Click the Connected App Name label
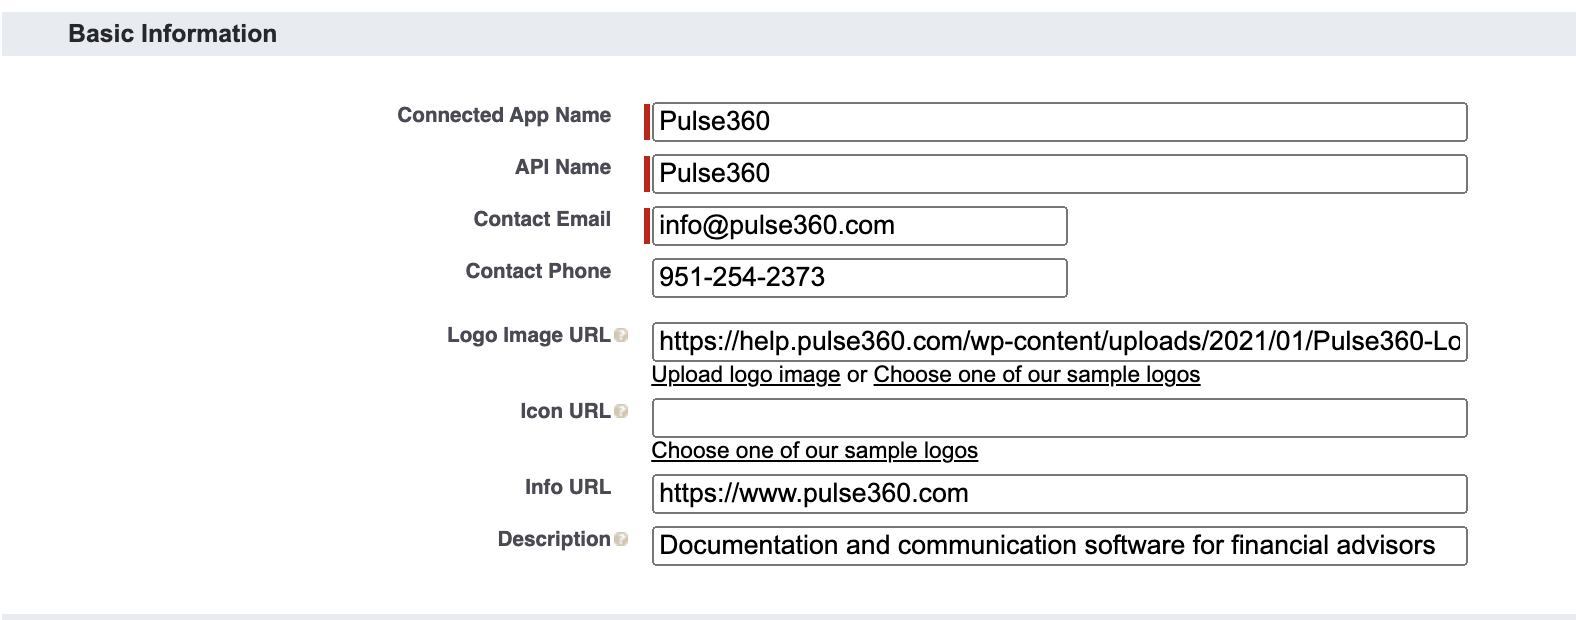The width and height of the screenshot is (1576, 620). [x=504, y=115]
